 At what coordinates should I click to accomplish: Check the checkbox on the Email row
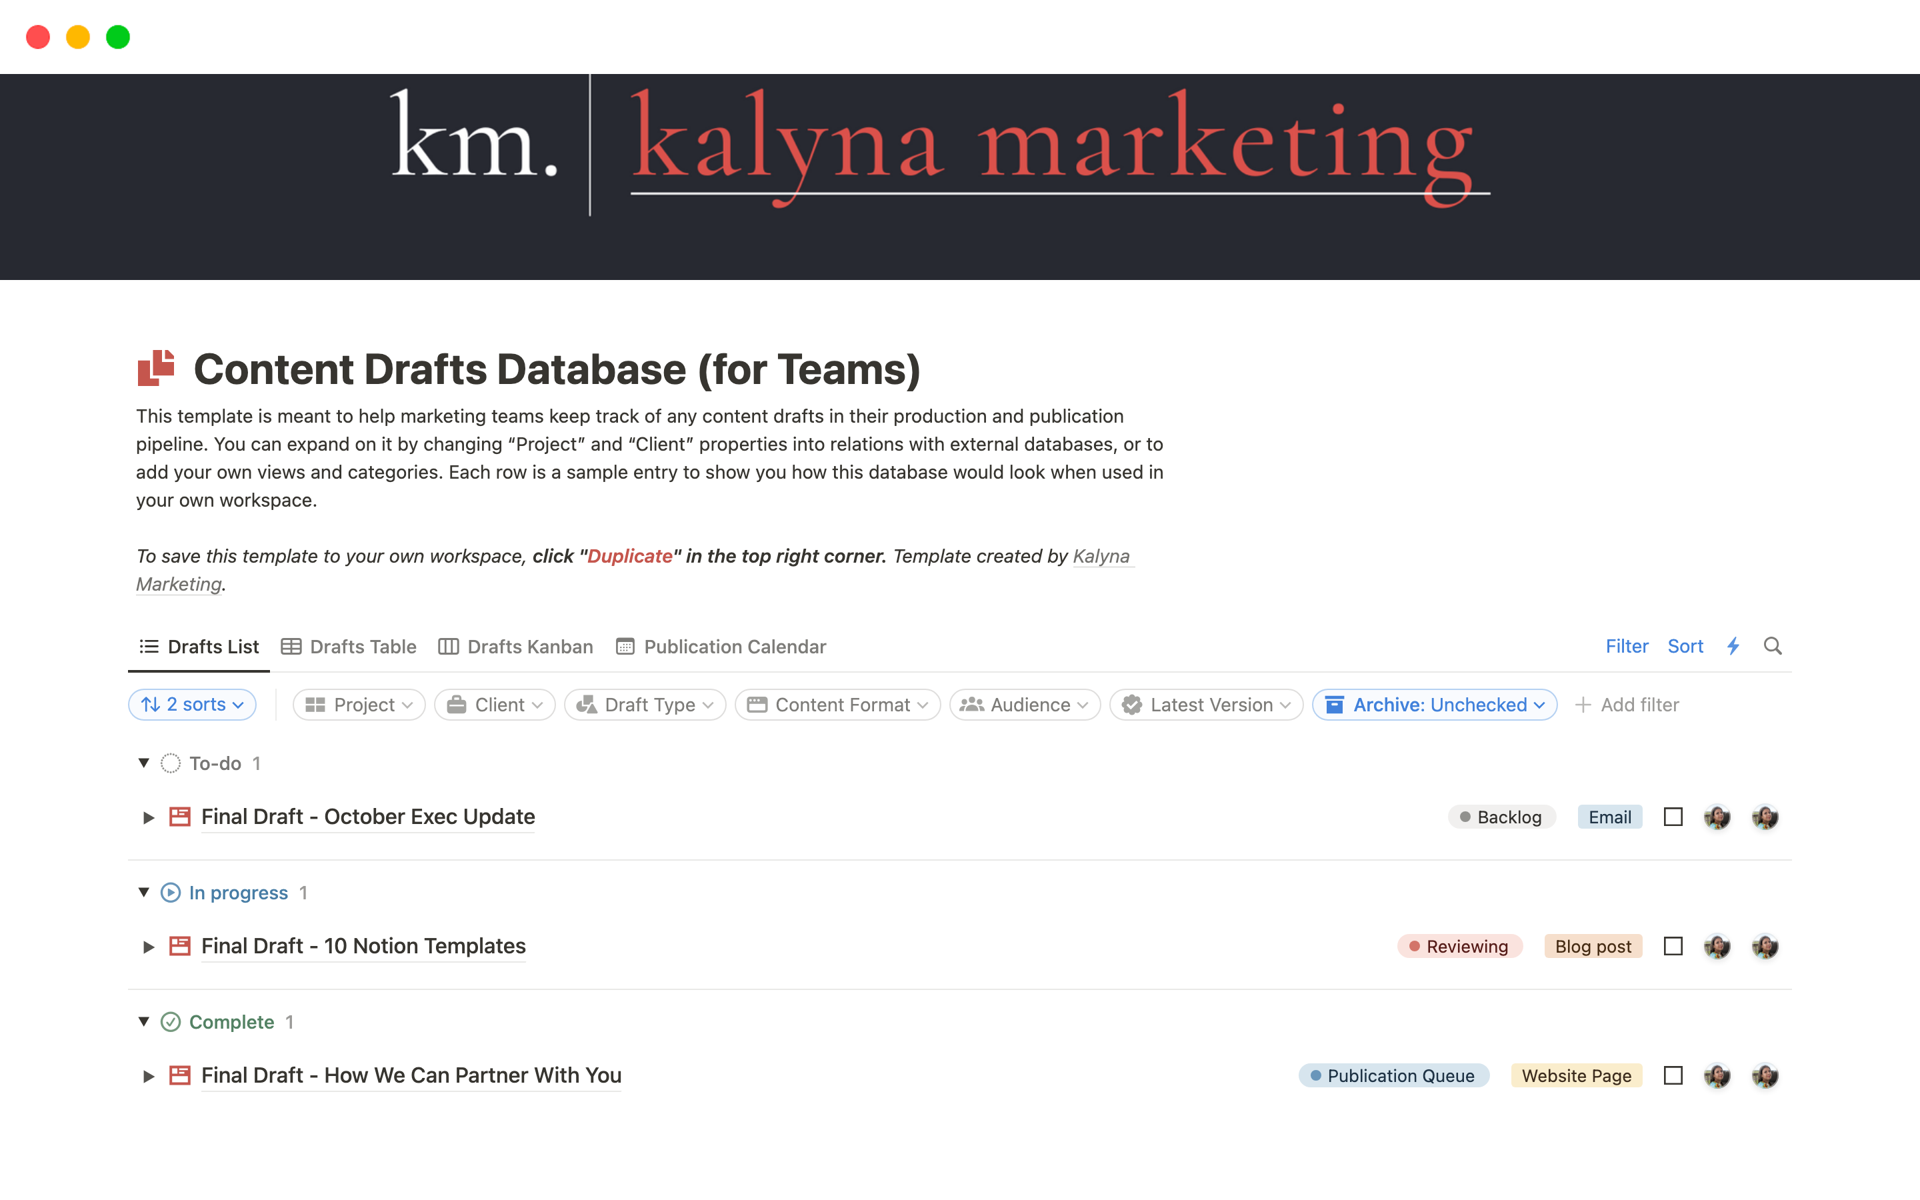[x=1673, y=817]
